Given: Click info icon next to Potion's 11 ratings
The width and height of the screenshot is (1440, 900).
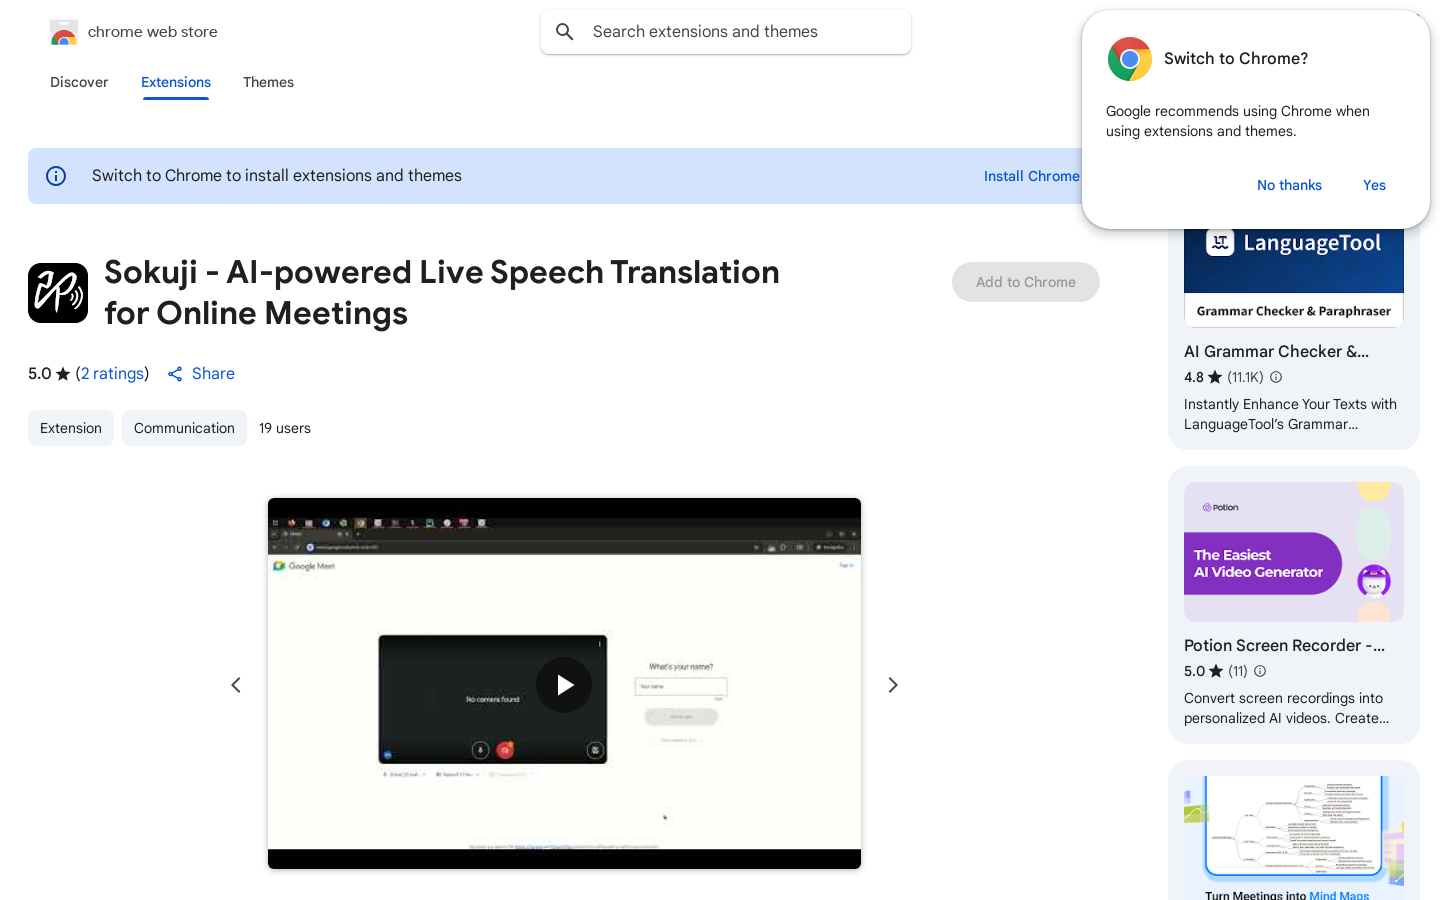Looking at the screenshot, I should 1260,671.
